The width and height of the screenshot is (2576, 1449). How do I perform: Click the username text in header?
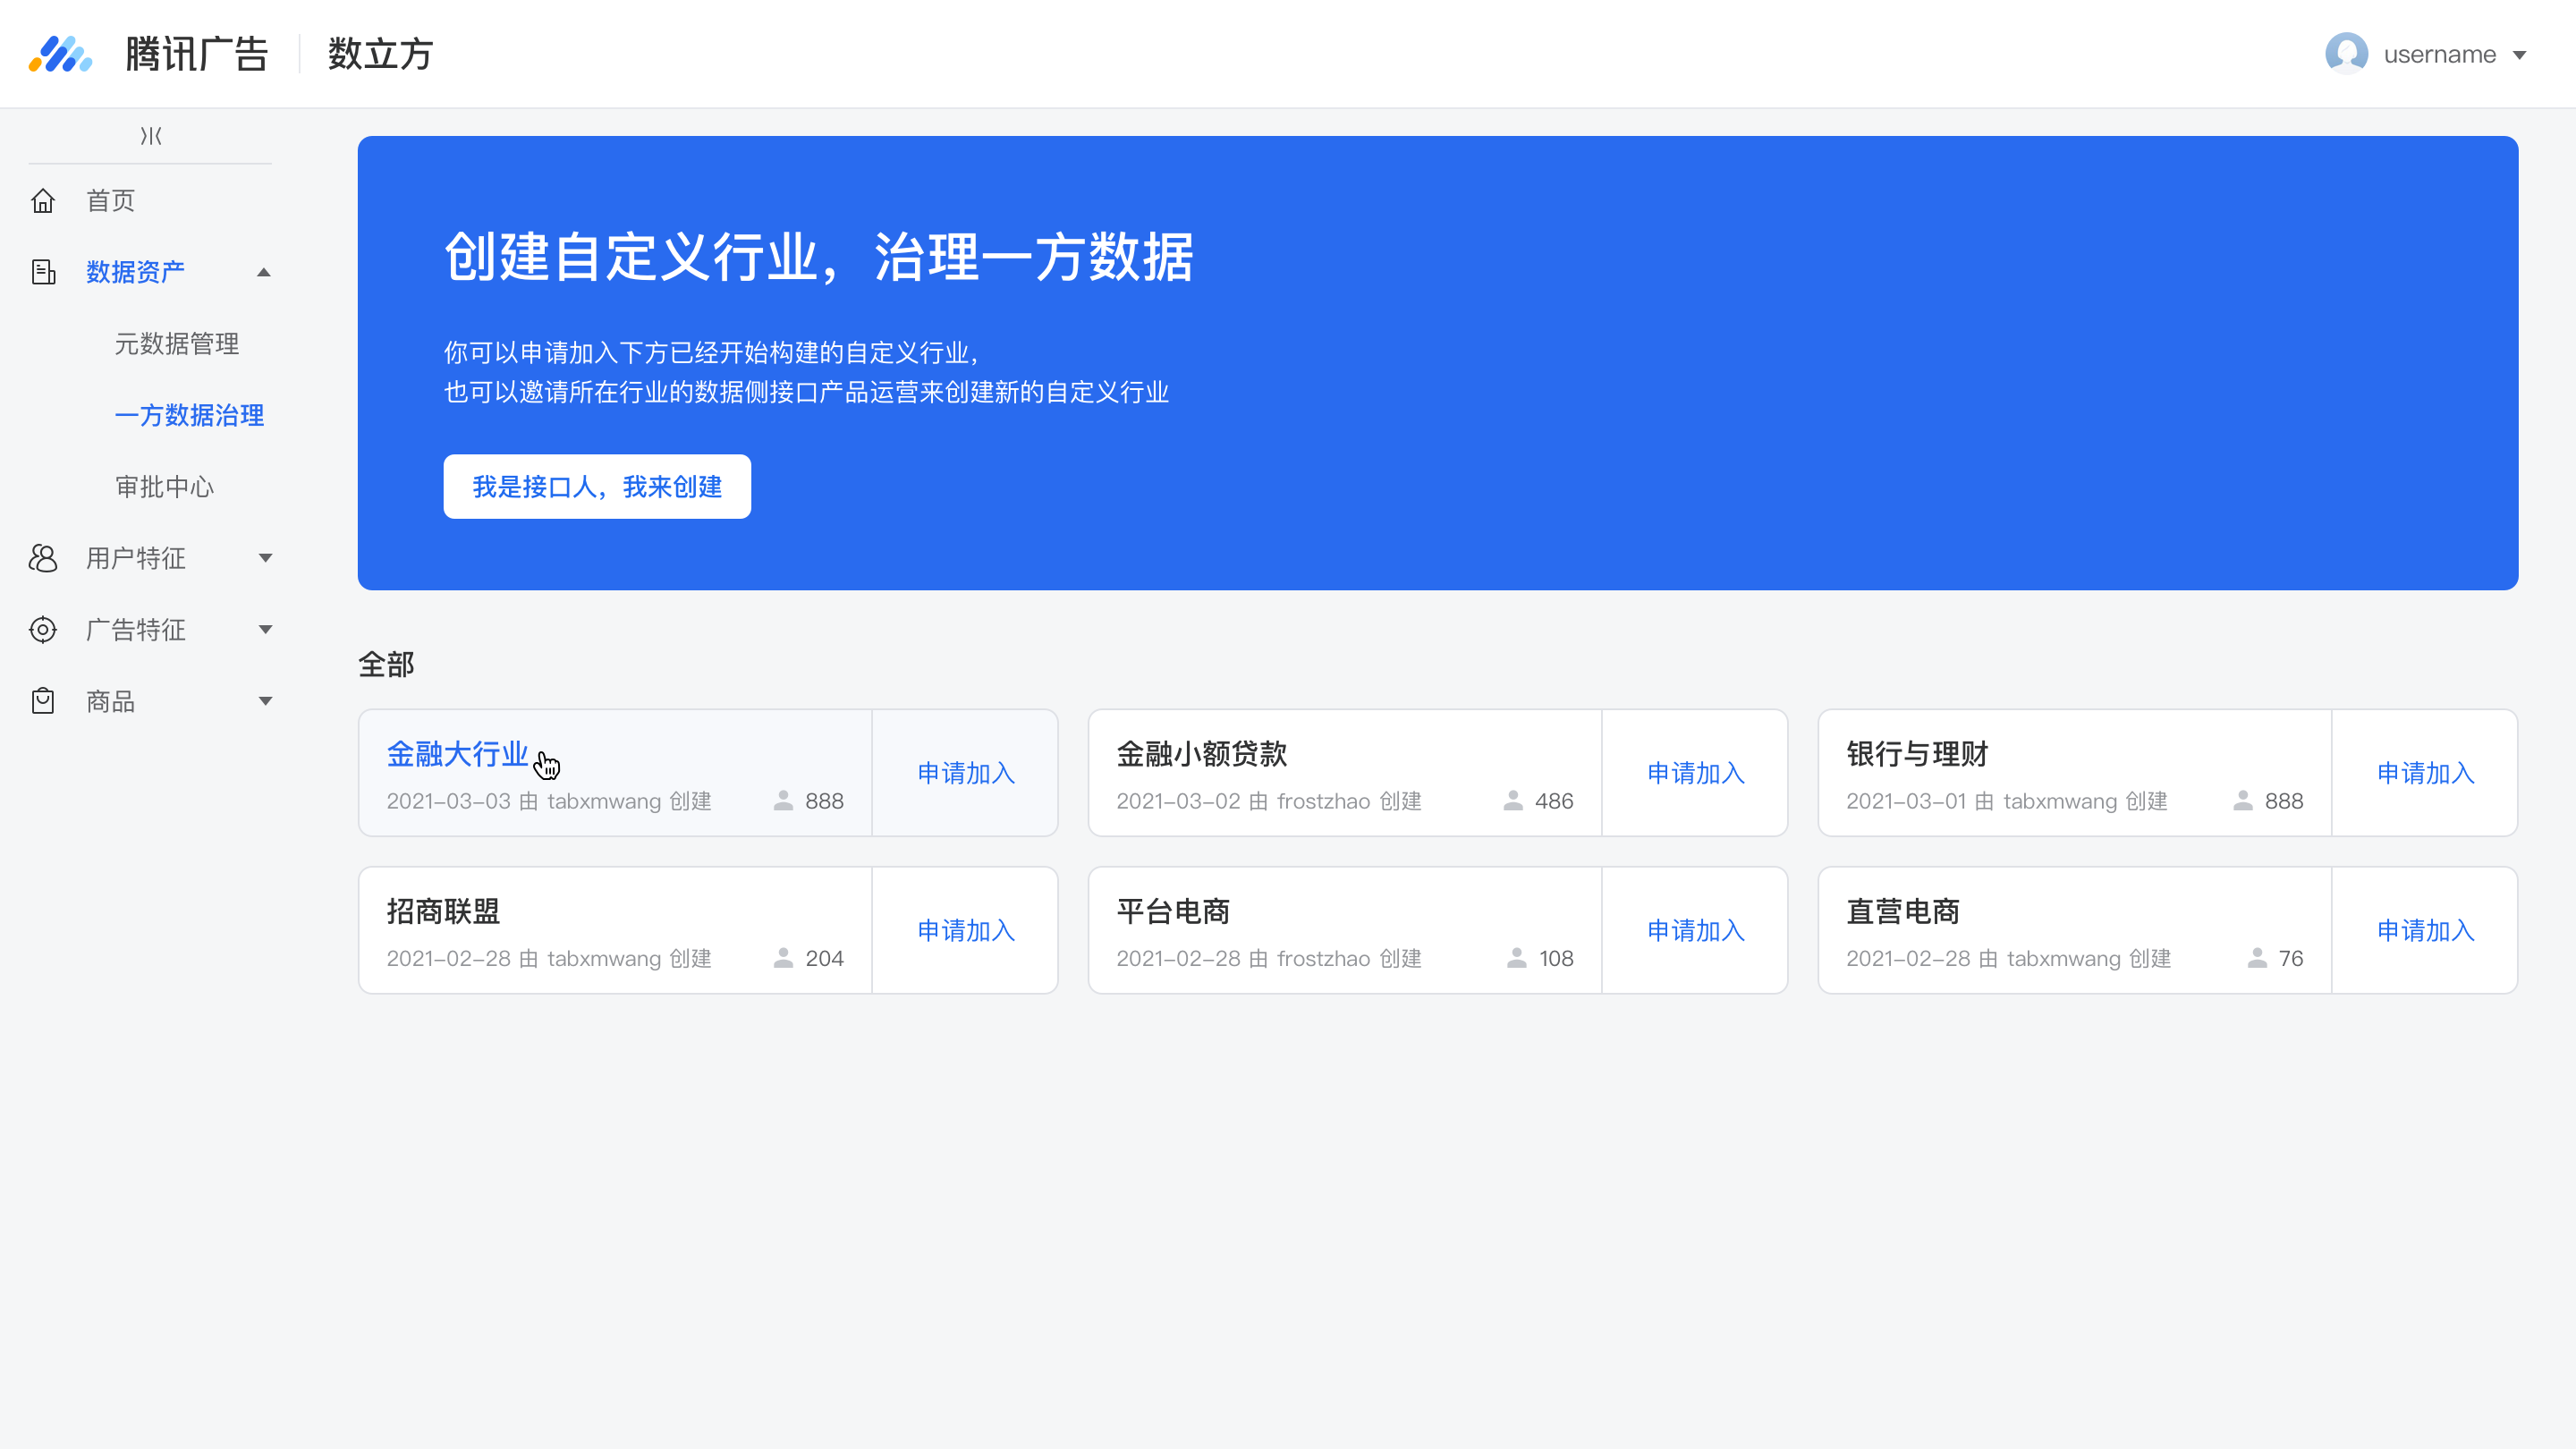(2440, 55)
